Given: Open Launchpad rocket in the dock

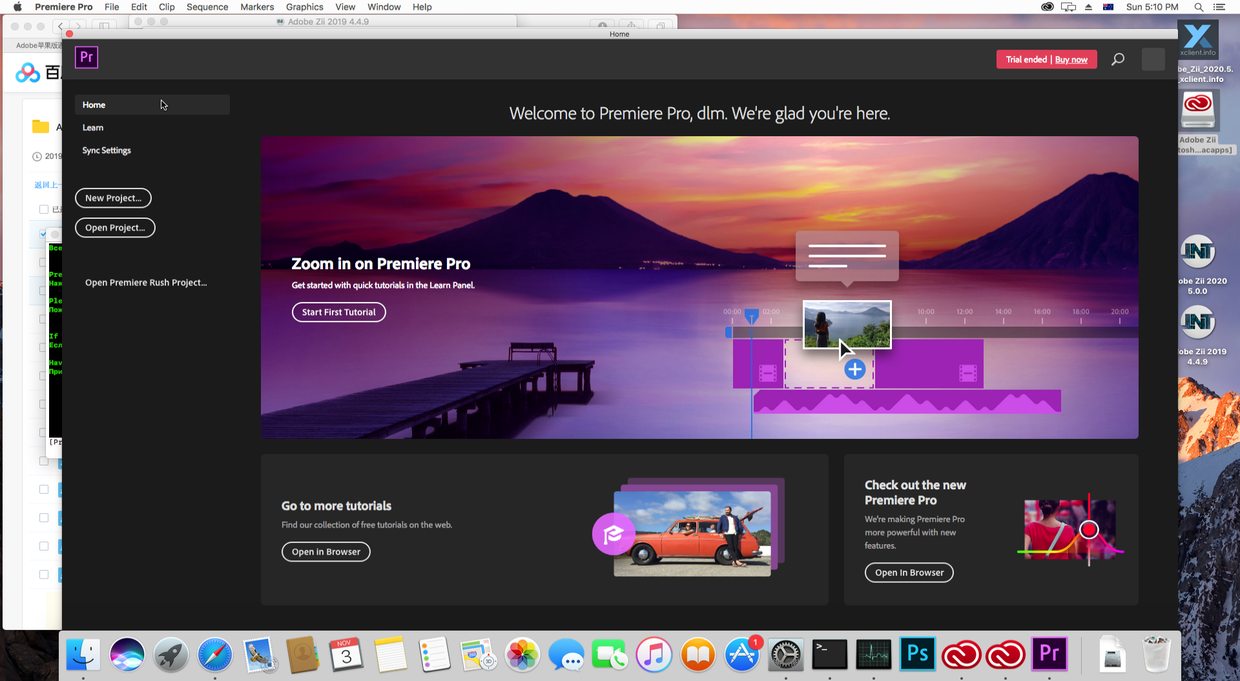Looking at the screenshot, I should click(171, 655).
